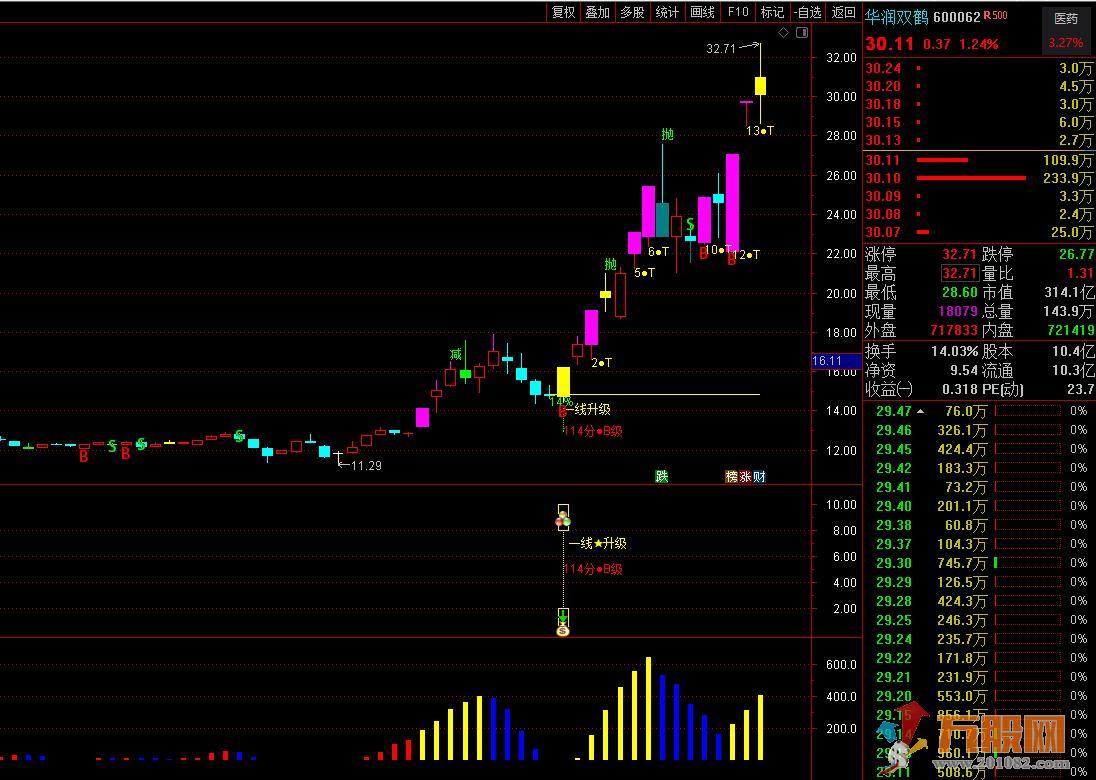Select the 30.09 buy order row
This screenshot has width=1096, height=780.
pyautogui.click(x=979, y=196)
